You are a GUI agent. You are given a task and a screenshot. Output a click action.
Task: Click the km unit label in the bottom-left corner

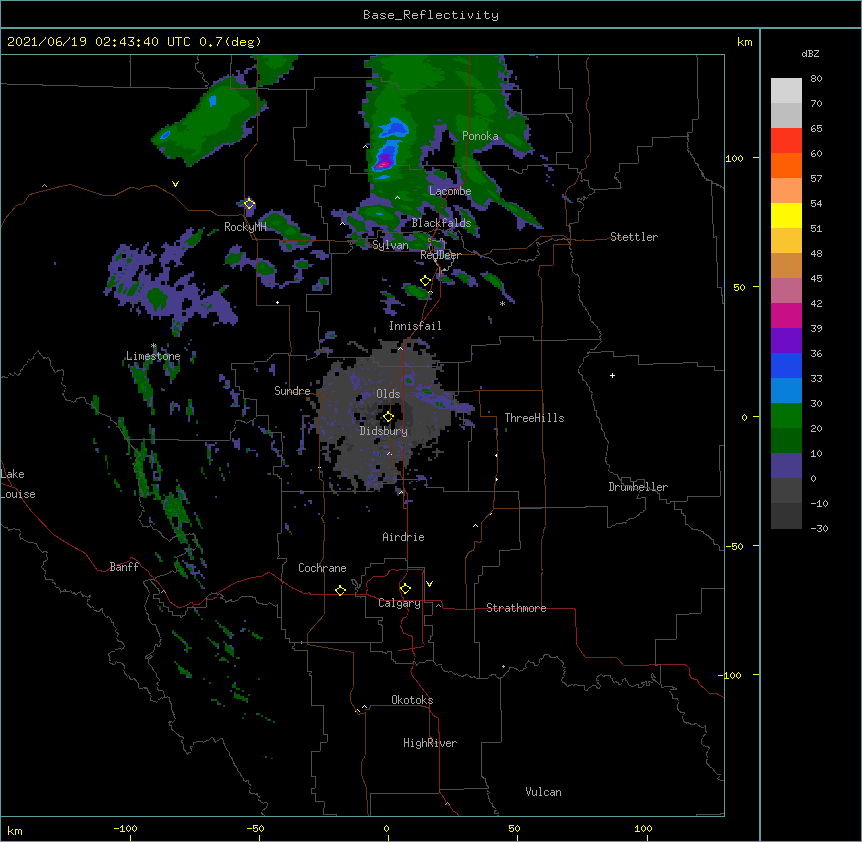point(15,831)
